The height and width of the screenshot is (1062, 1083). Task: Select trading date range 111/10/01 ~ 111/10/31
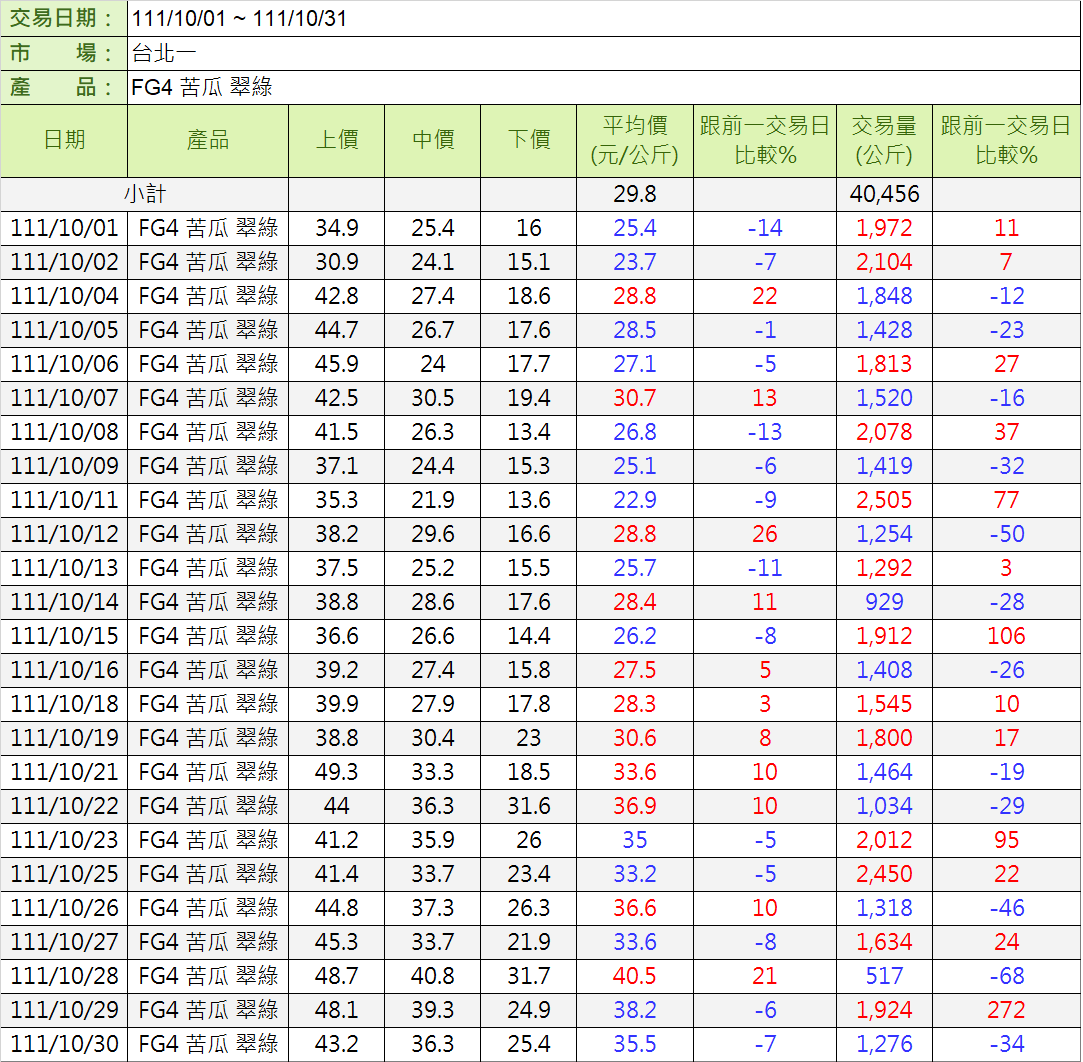[x=239, y=19]
